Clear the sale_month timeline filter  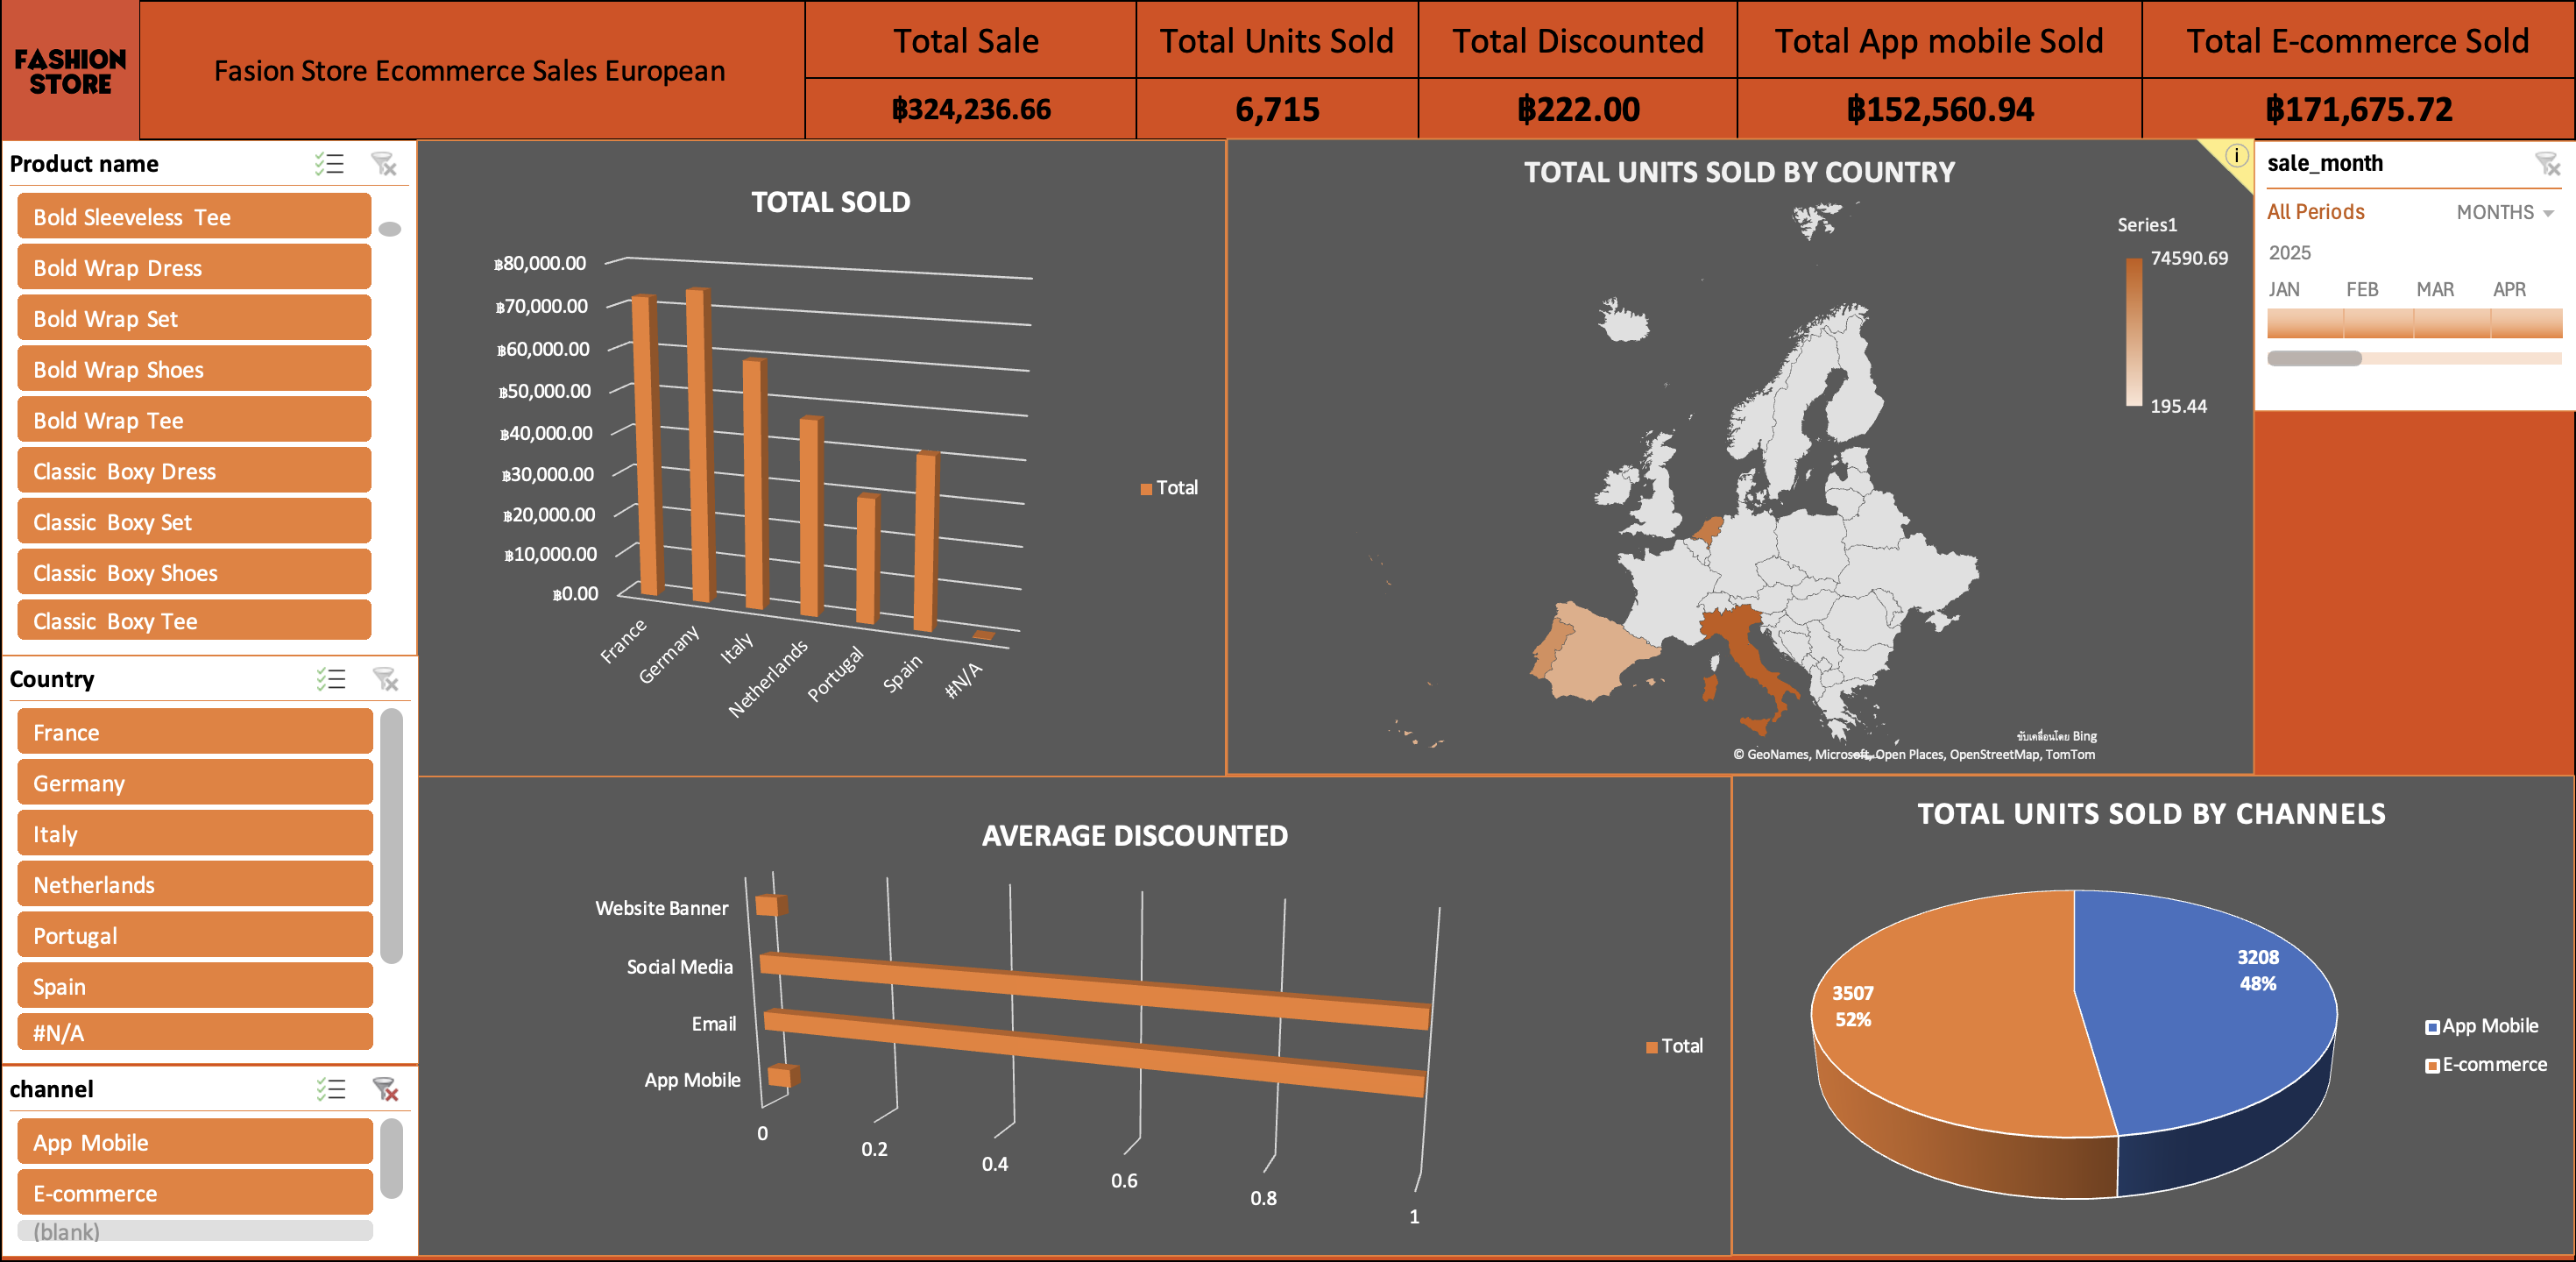coord(2547,164)
